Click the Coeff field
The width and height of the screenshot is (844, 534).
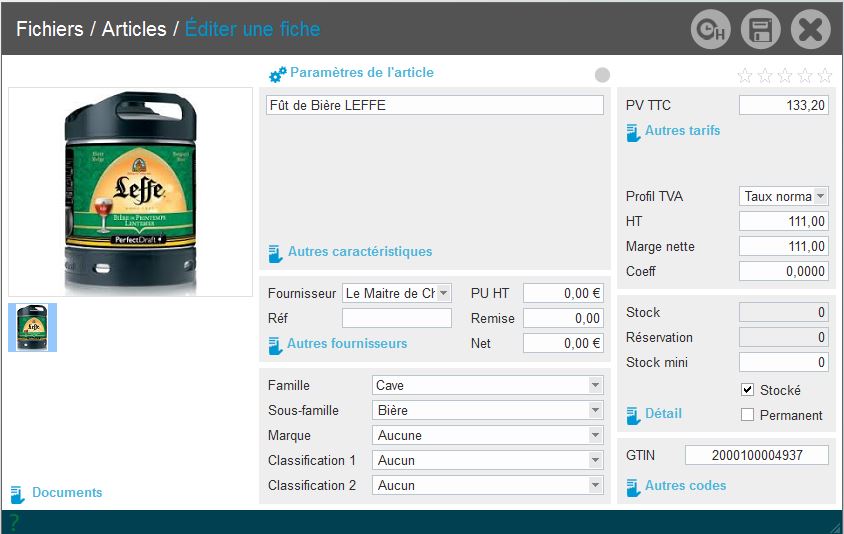pos(783,271)
